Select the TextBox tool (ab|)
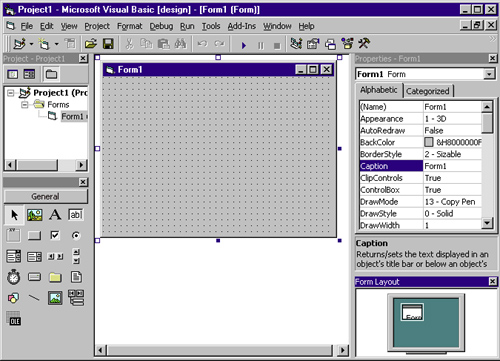The image size is (500, 361). point(76,215)
